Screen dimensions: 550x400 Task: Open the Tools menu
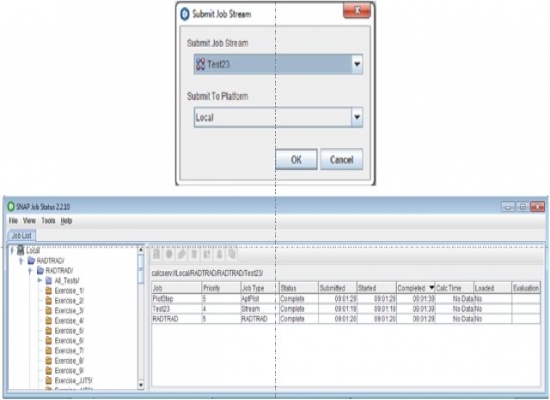48,221
